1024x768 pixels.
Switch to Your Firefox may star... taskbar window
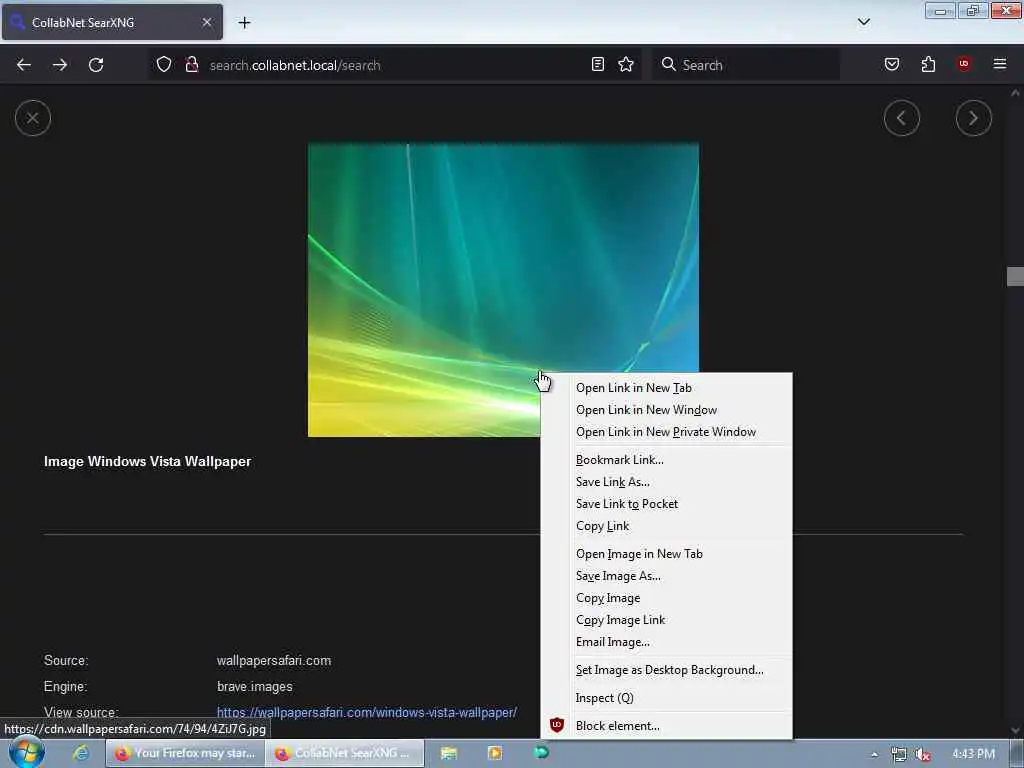click(x=185, y=754)
